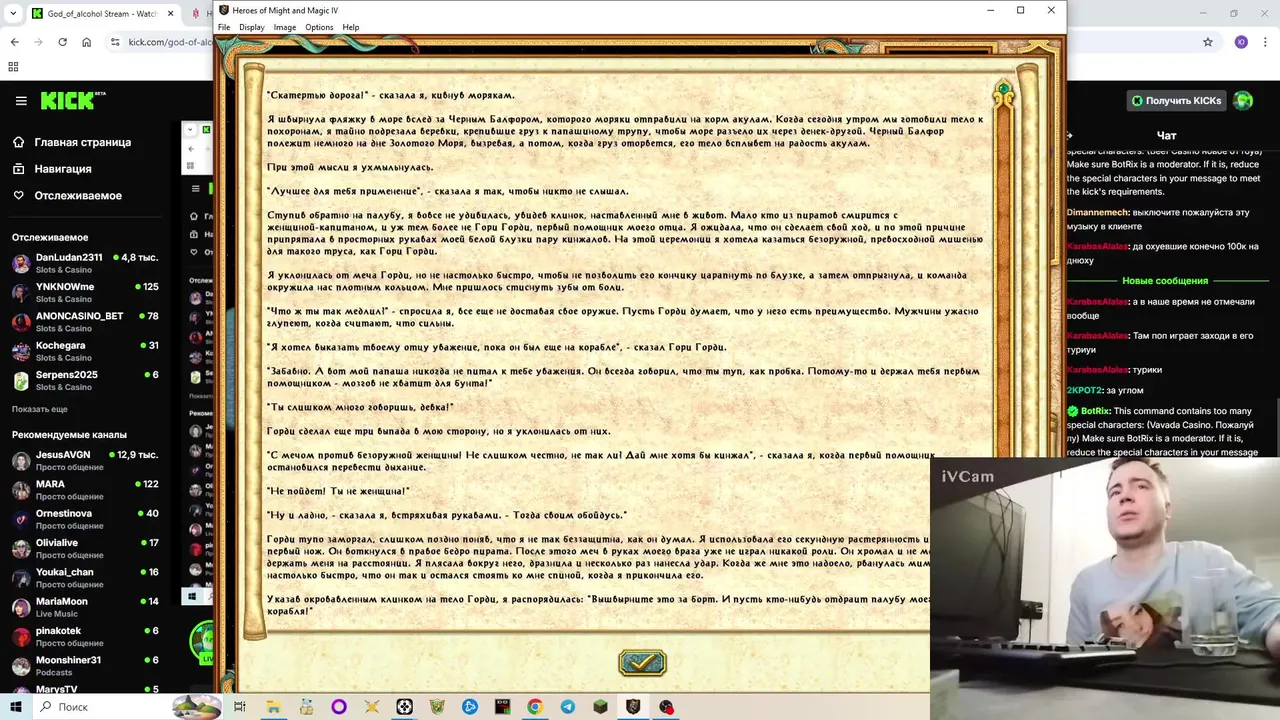The image size is (1280, 720).
Task: Open the Chrome profile avatar
Action: 1242,42
